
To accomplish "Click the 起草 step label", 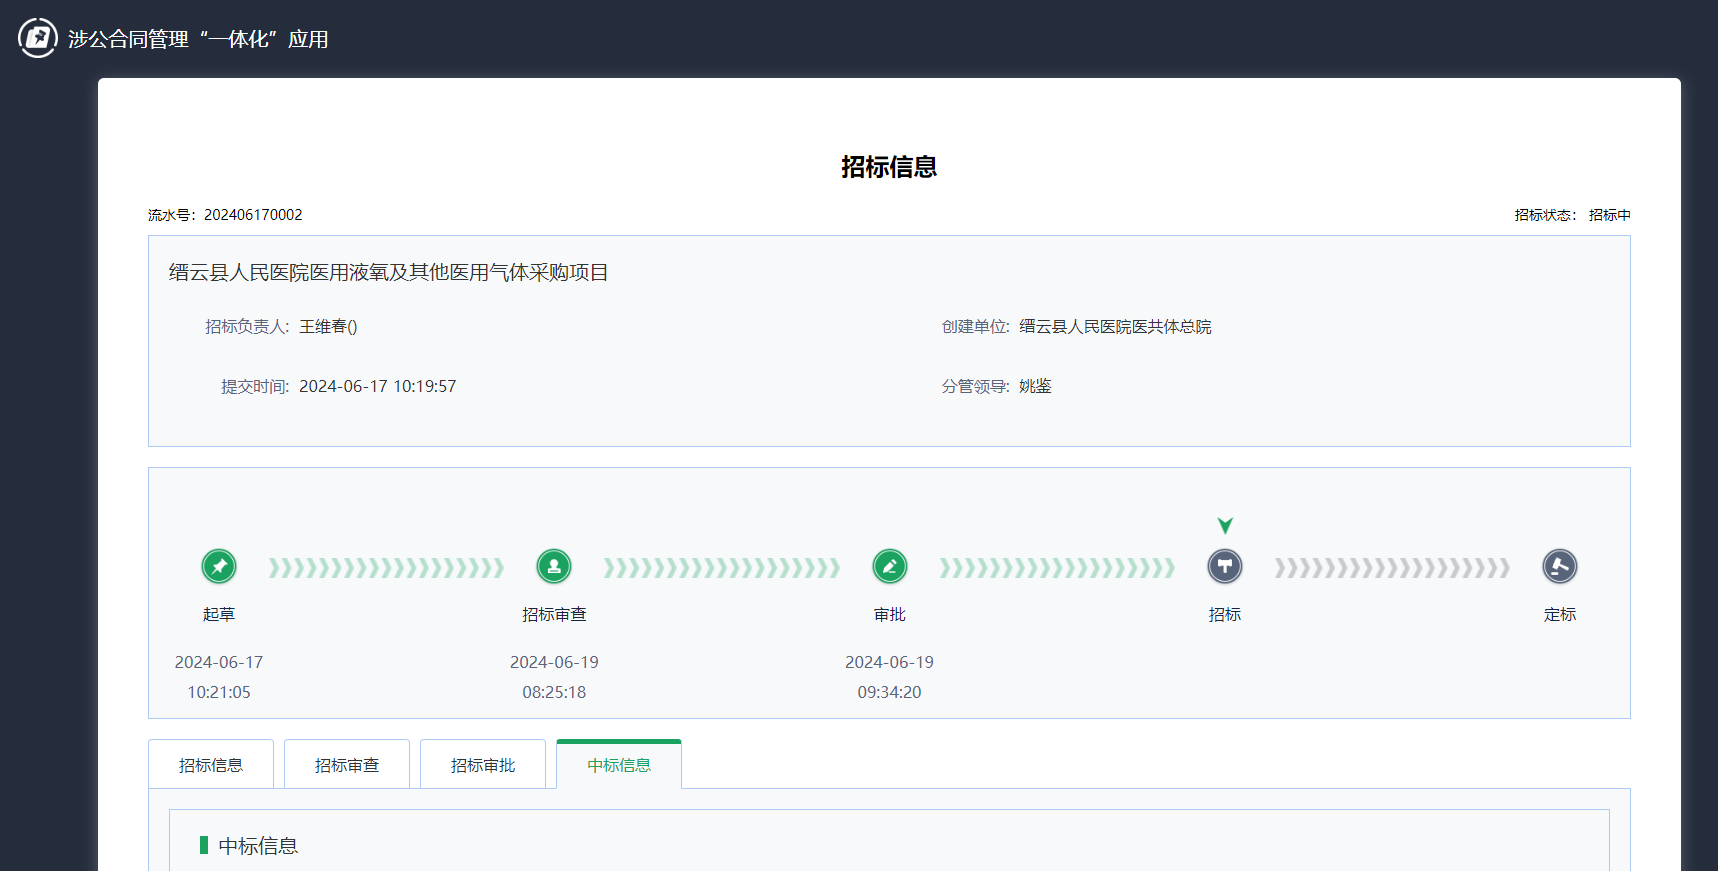I will click(x=219, y=614).
